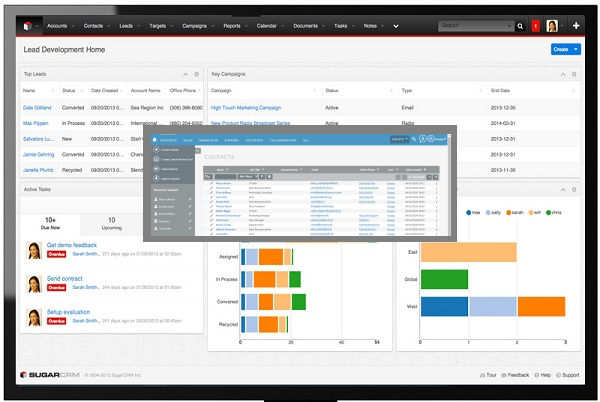
Task: Click Import Contacts icon in overlay sidebar
Action: coord(156,178)
